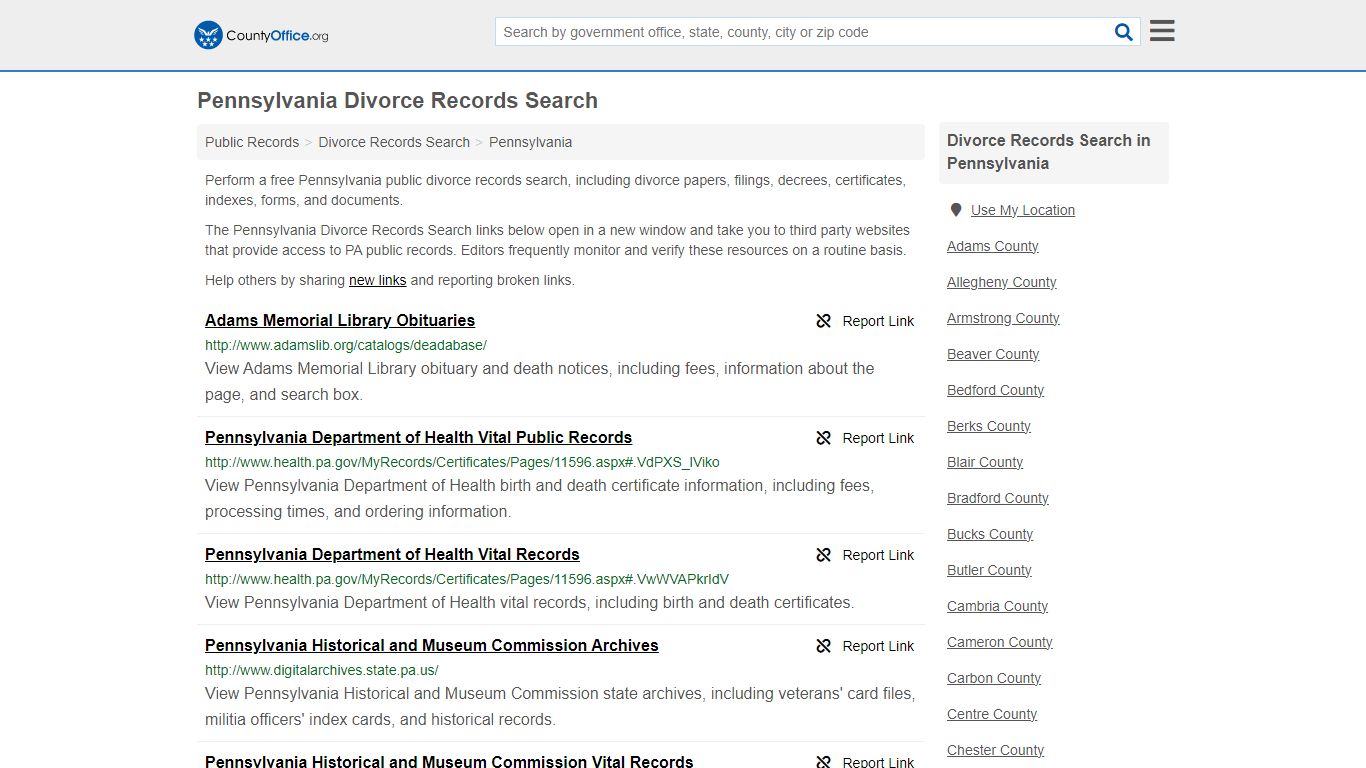The image size is (1366, 768).
Task: Click broken-link icon for Health Vital Records
Action: click(x=824, y=555)
